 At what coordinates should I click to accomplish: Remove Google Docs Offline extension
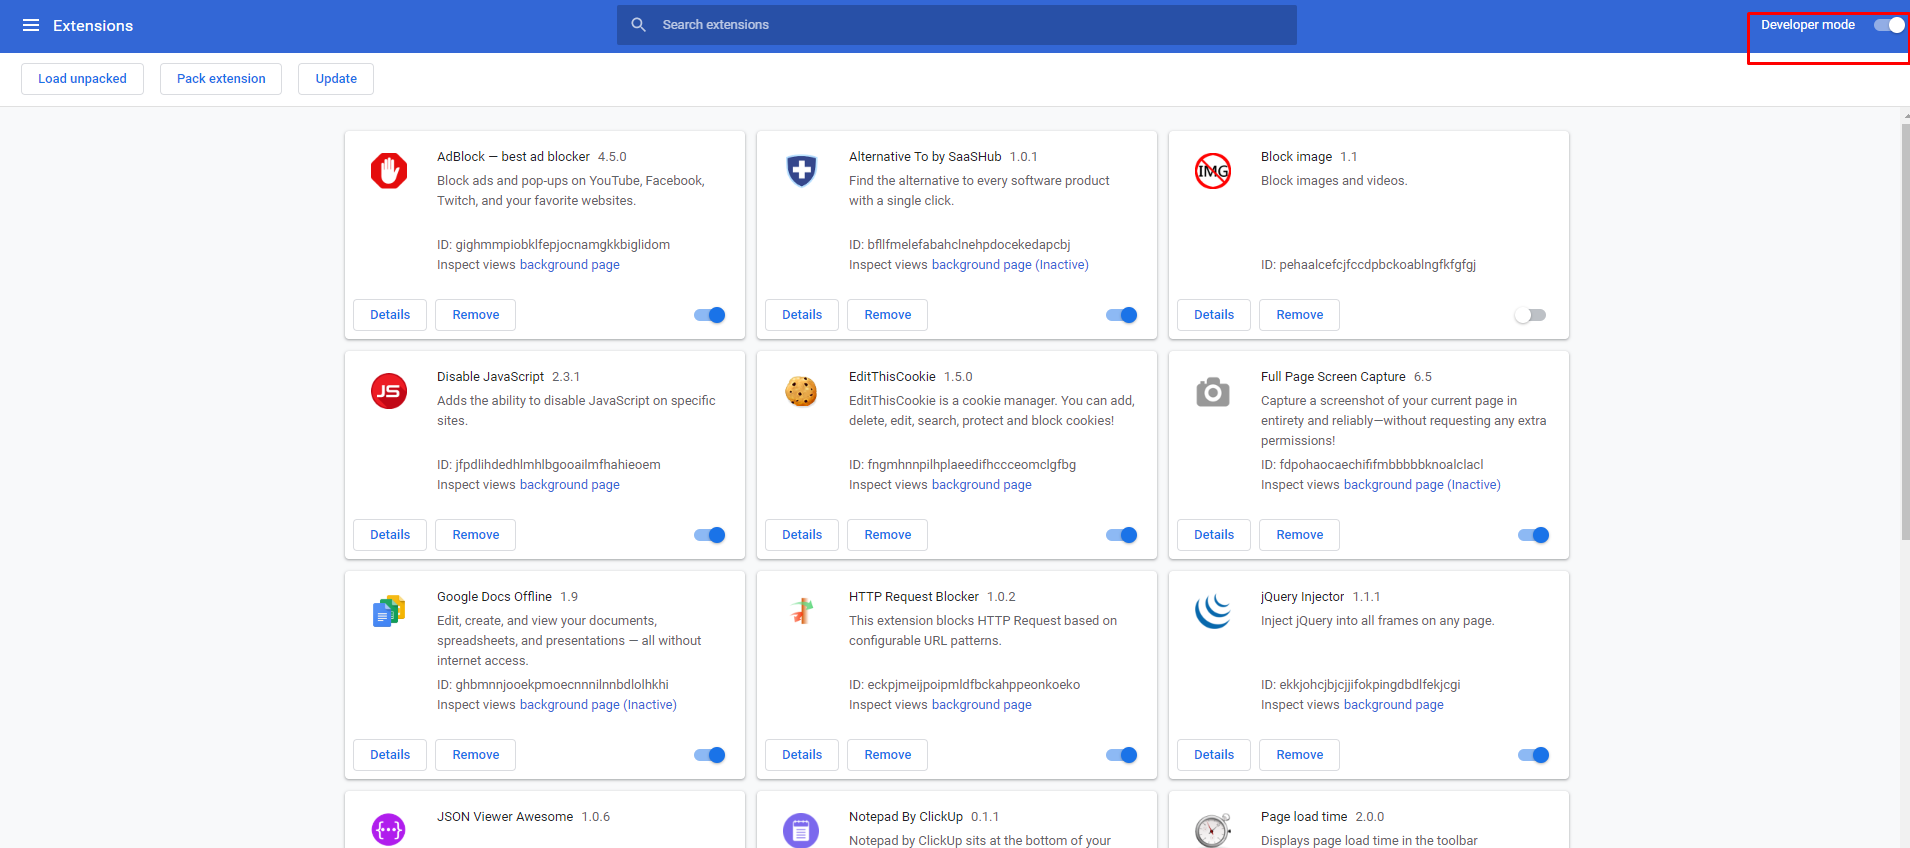pyautogui.click(x=476, y=755)
